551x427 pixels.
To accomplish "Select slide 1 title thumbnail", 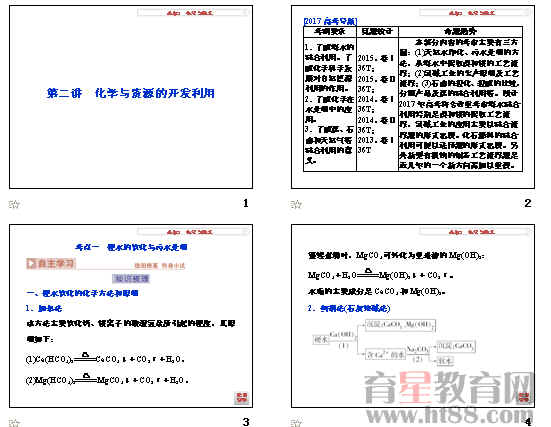I will point(131,97).
